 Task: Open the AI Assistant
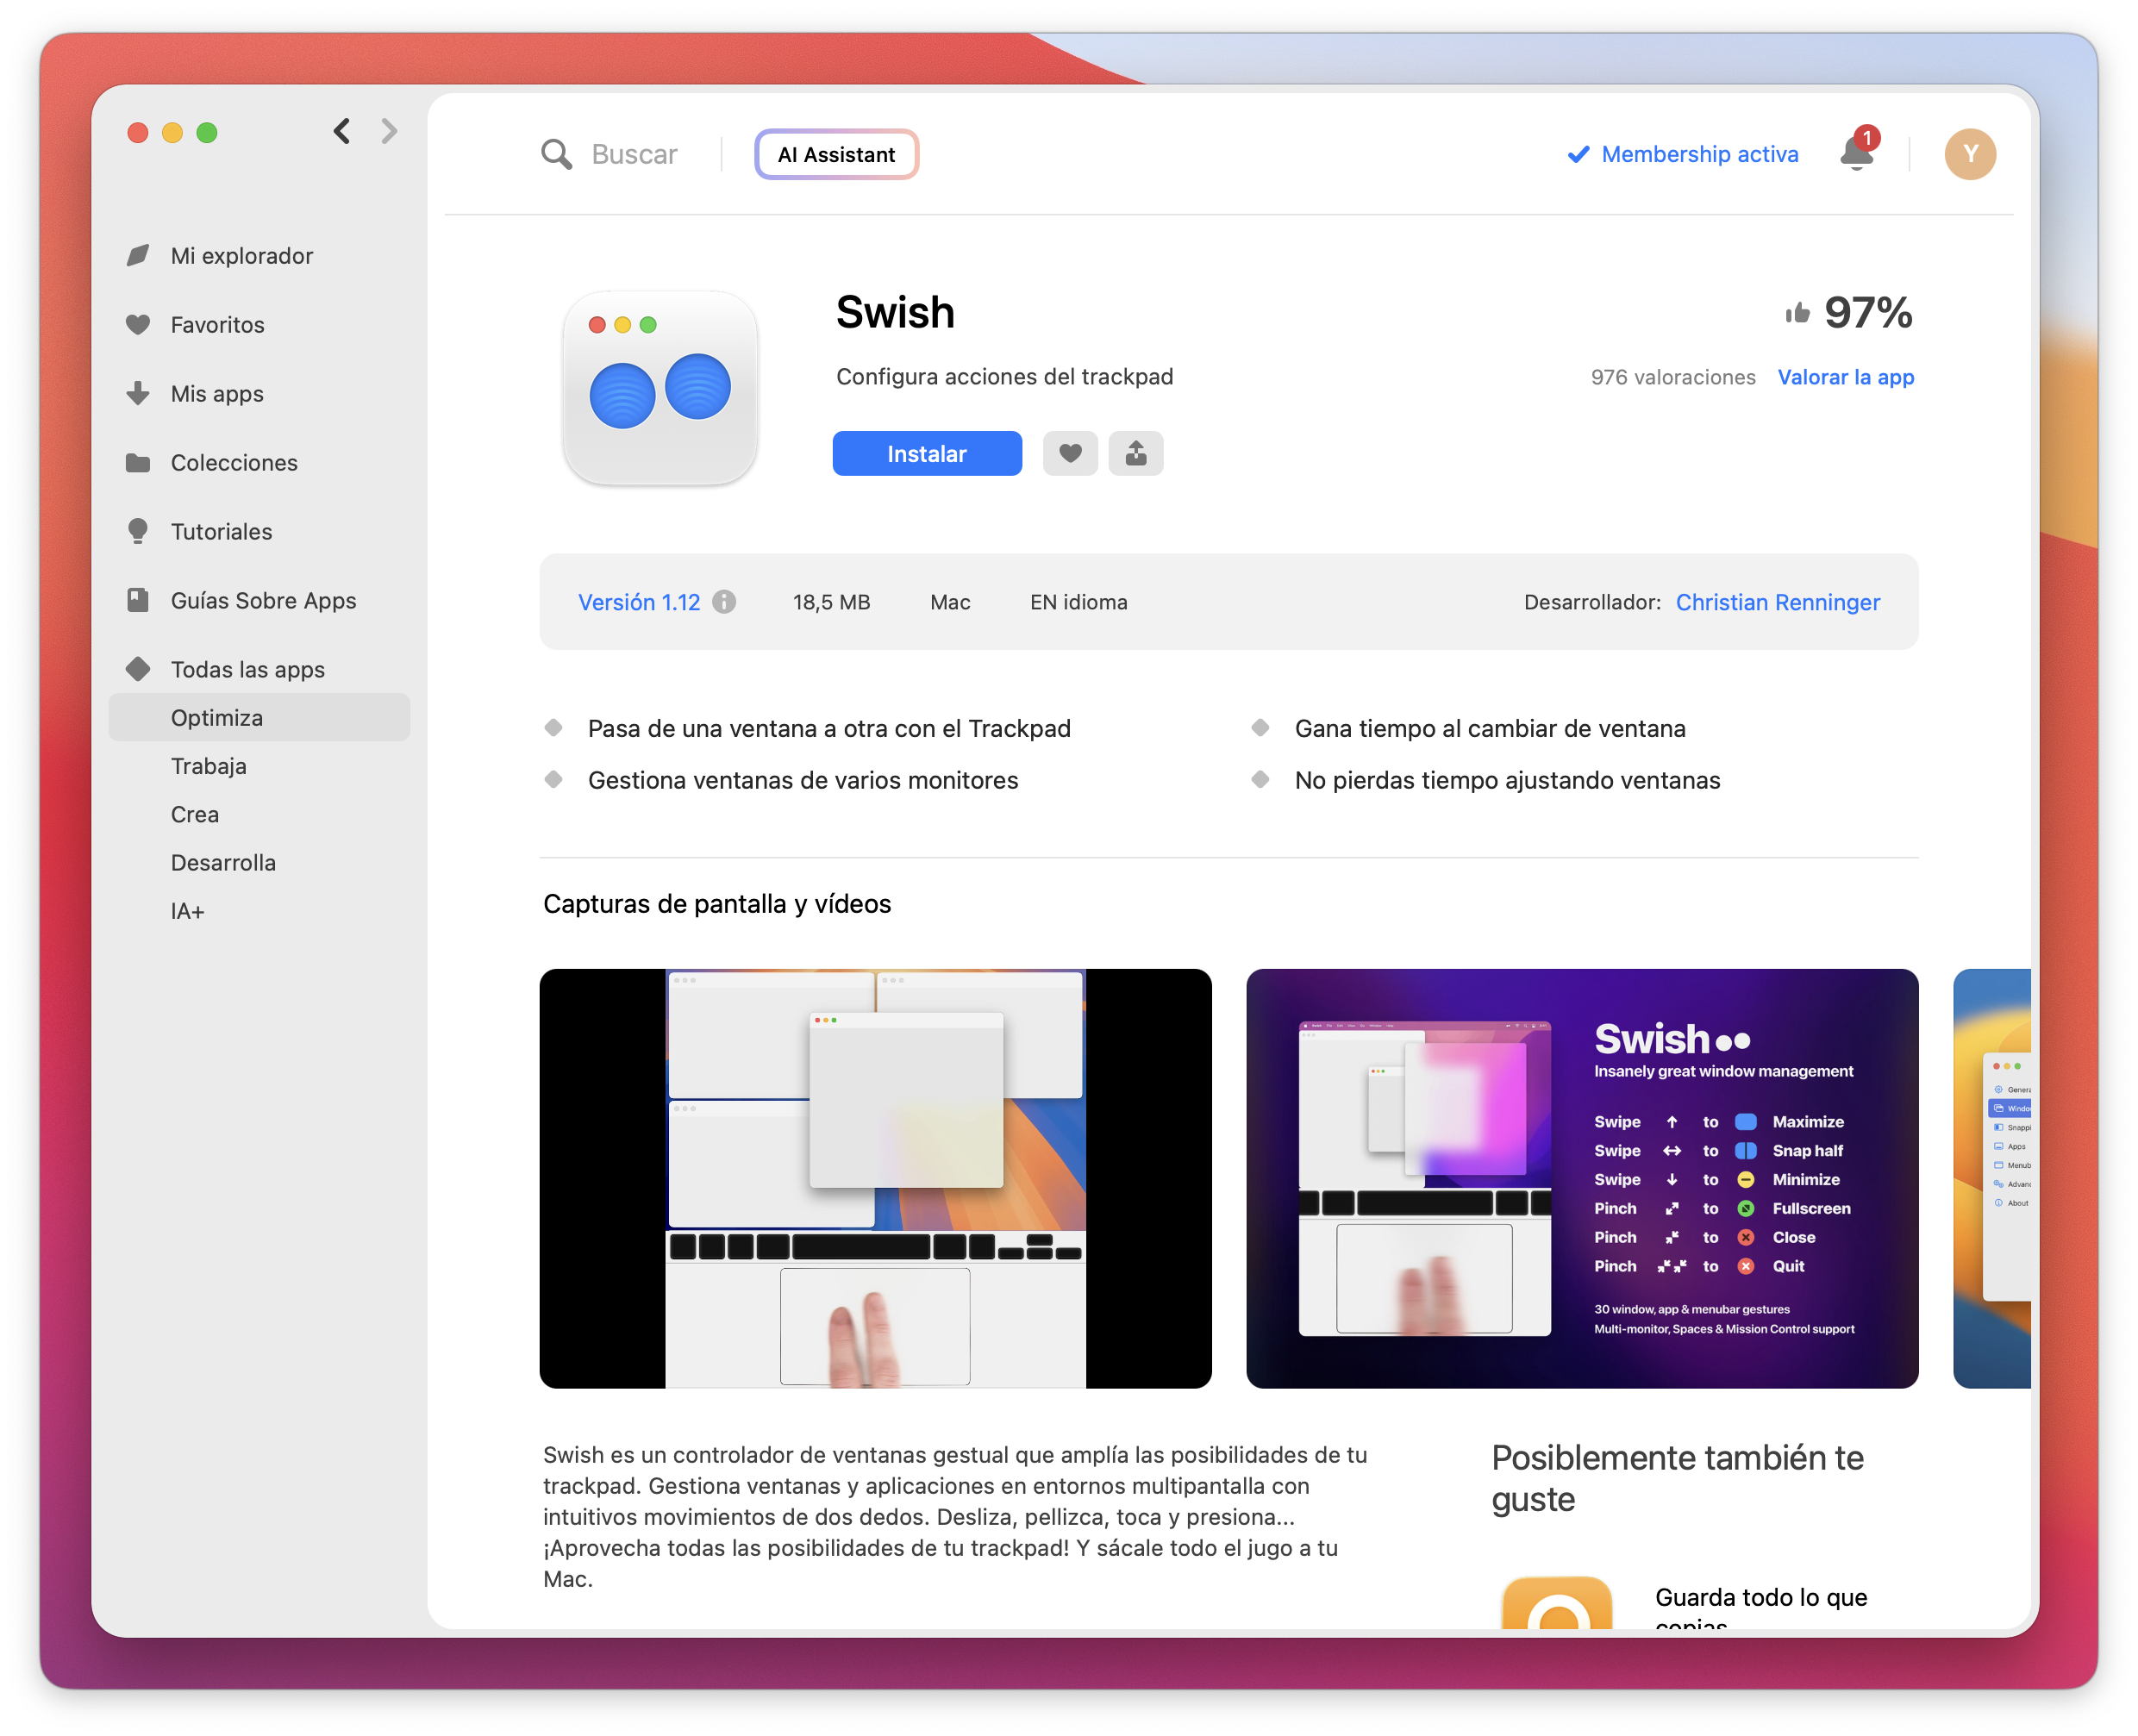tap(836, 154)
